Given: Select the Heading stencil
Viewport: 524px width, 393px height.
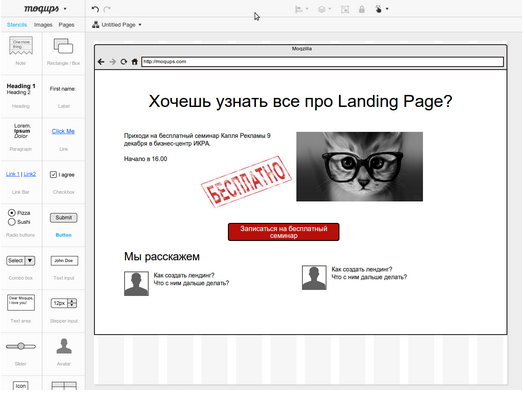Looking at the screenshot, I should pos(21,96).
